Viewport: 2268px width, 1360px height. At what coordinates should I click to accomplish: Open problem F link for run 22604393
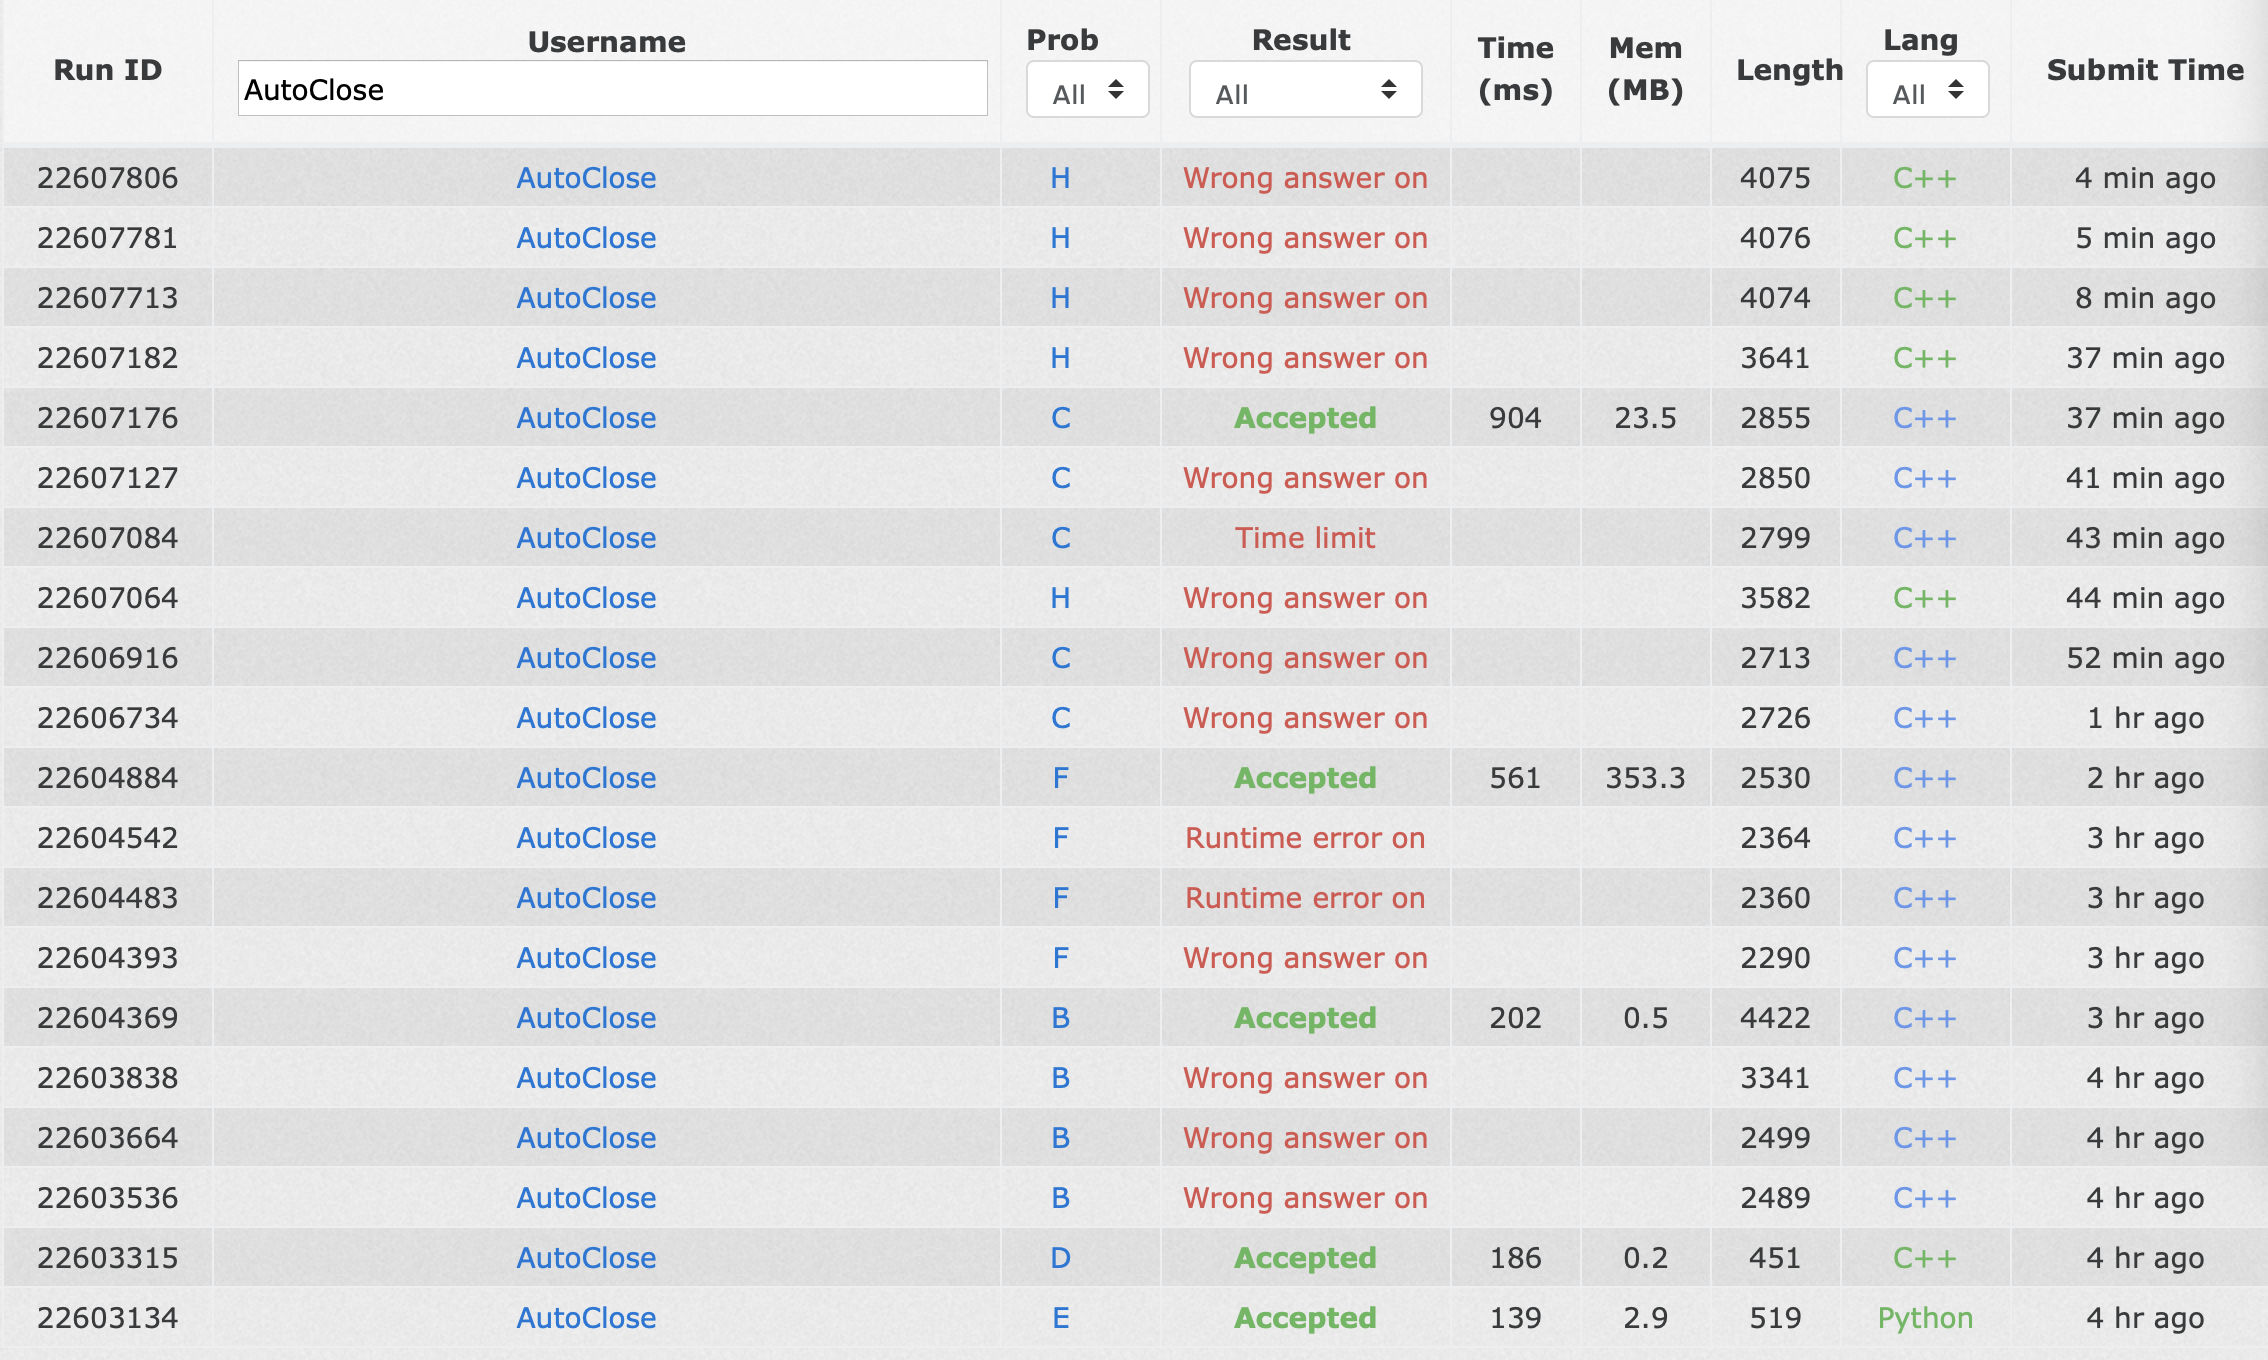1060,958
